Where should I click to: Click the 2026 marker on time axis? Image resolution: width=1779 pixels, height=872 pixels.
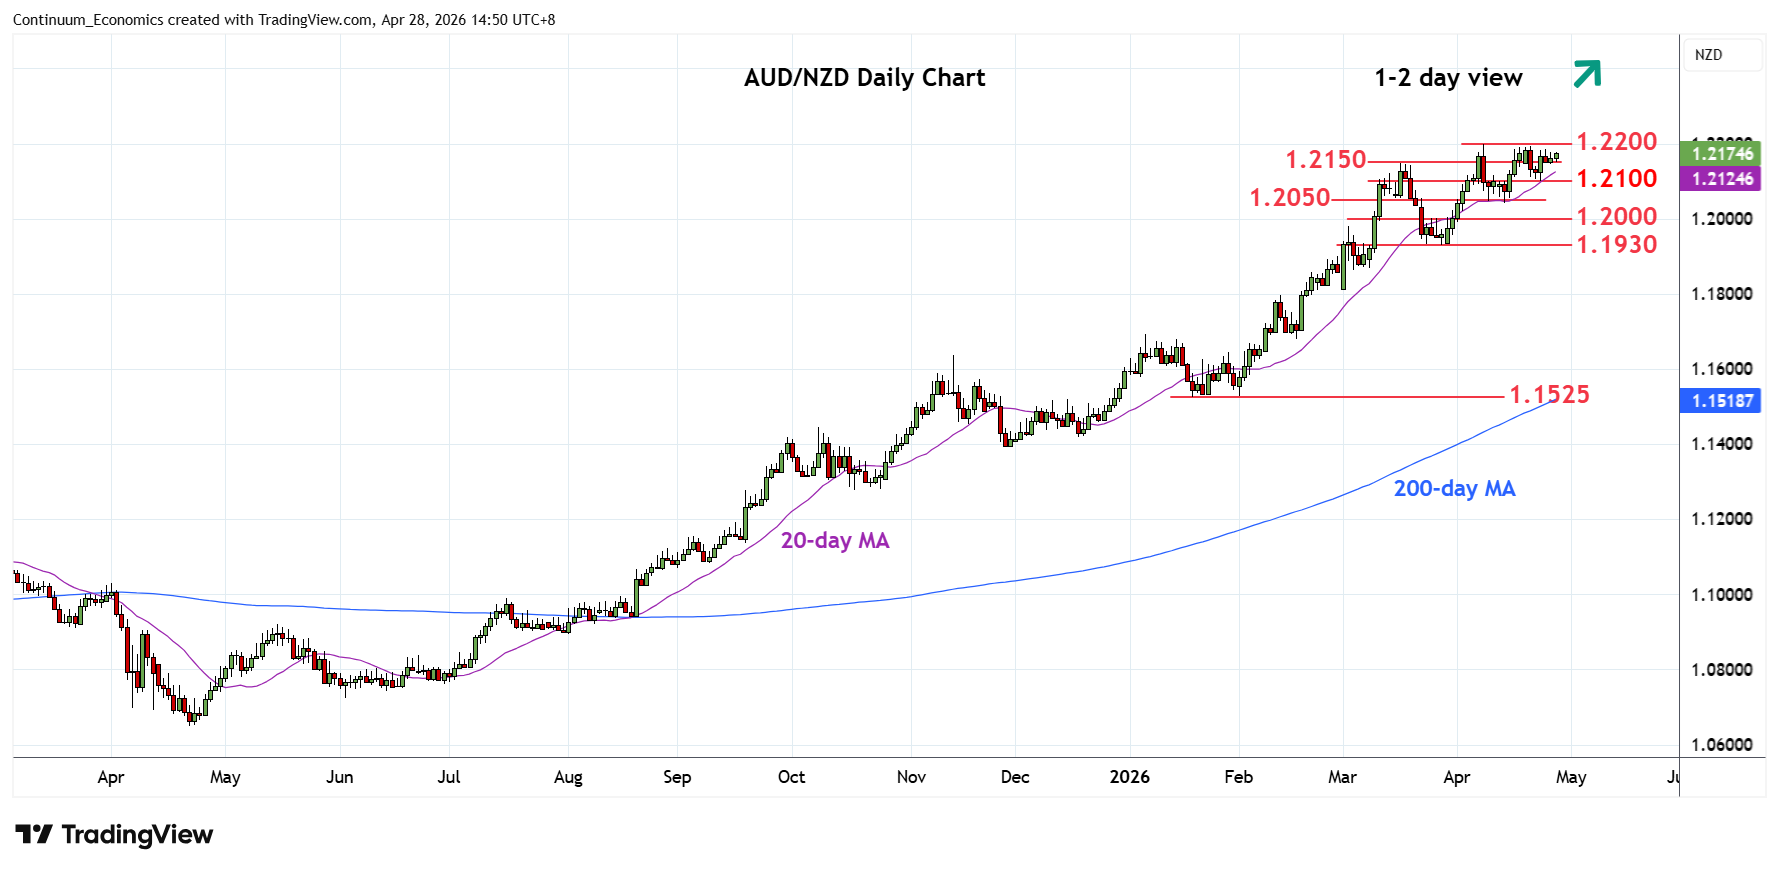1129,777
